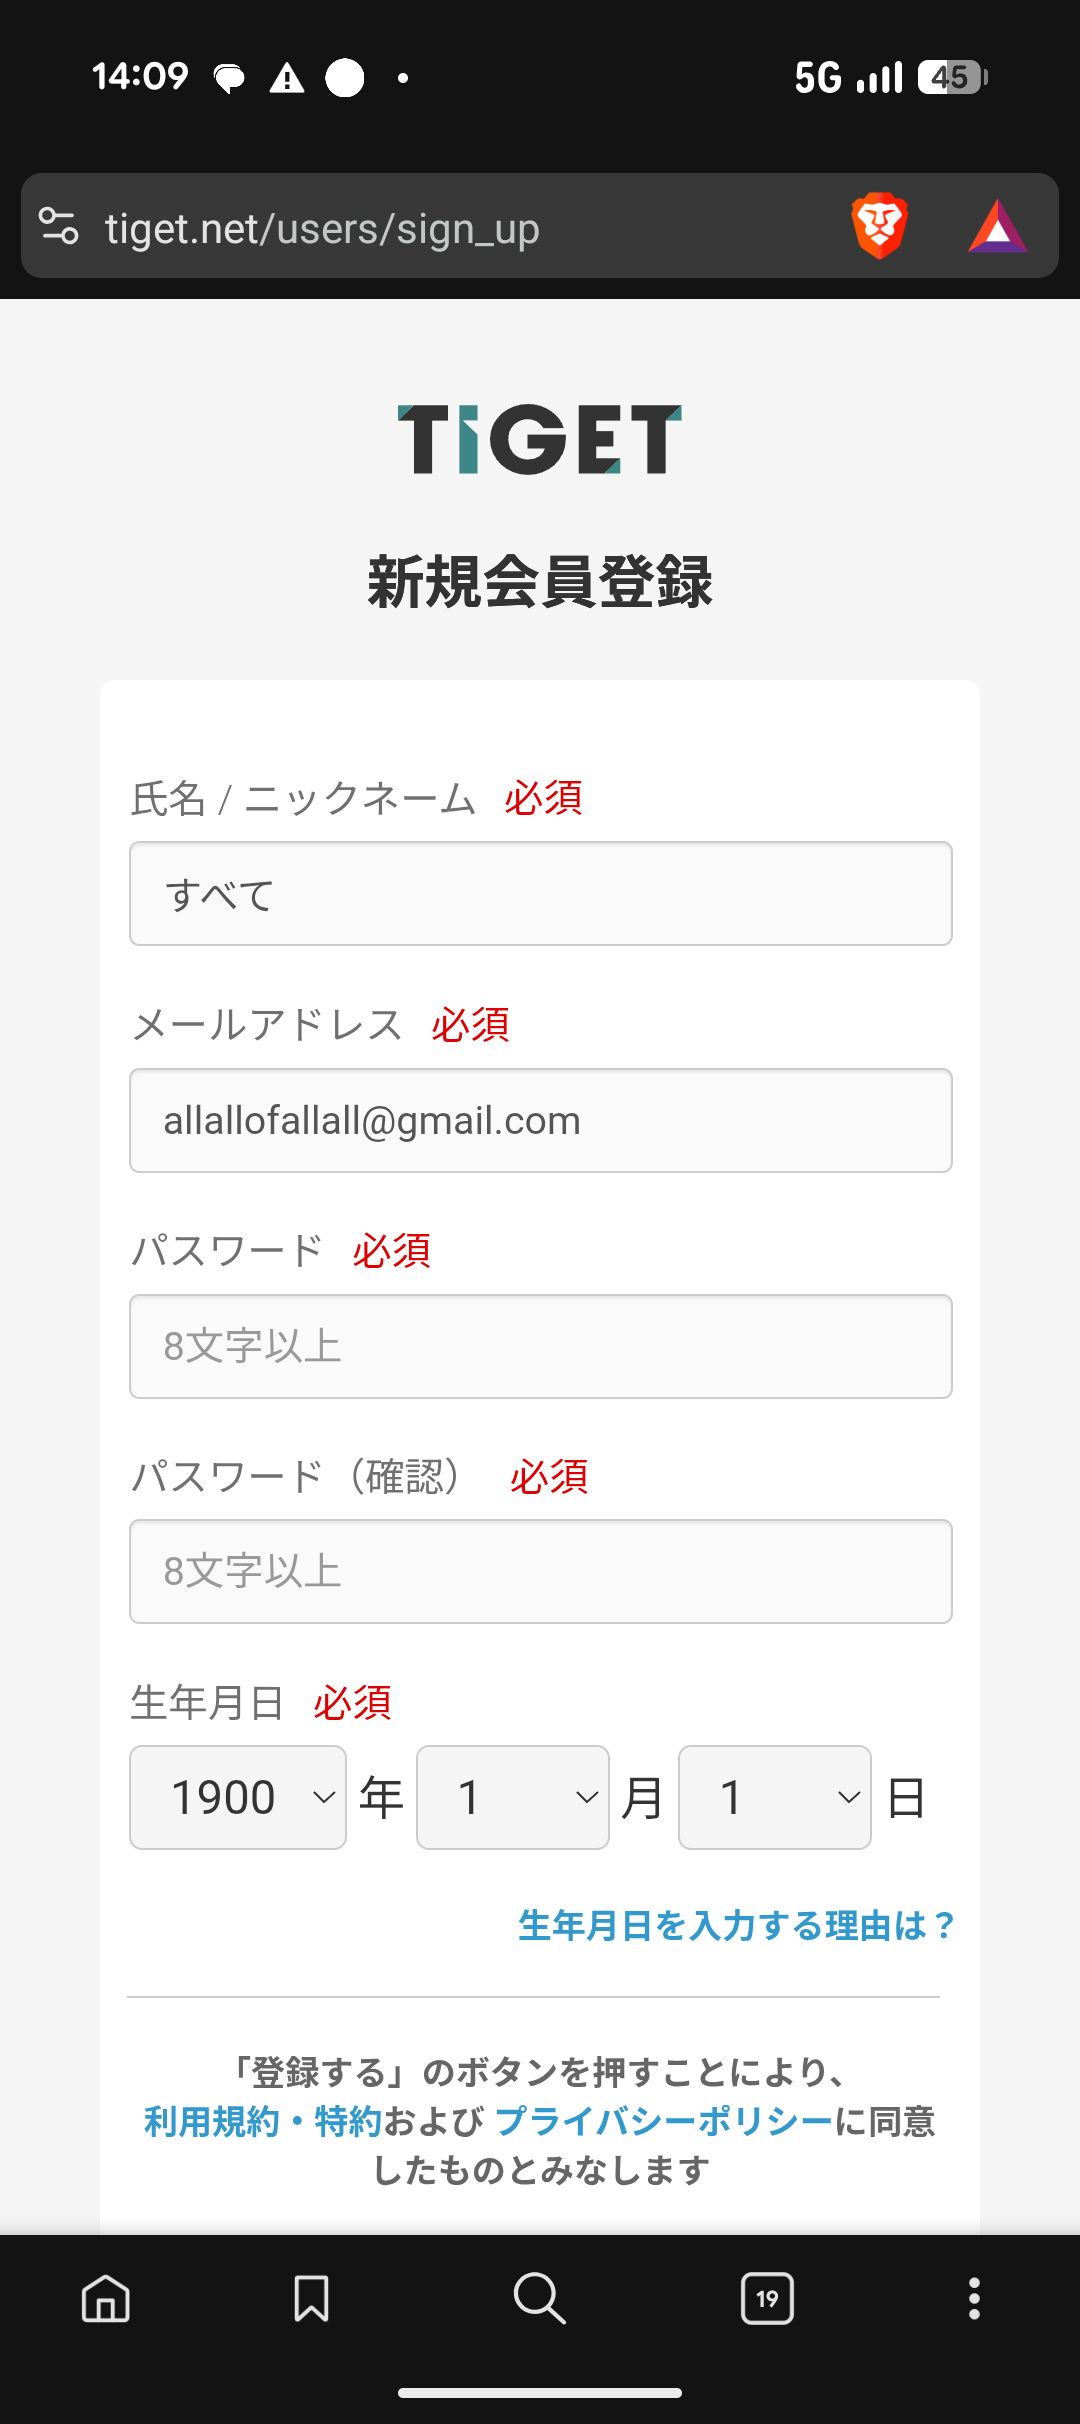The width and height of the screenshot is (1080, 2424).
Task: Open the tab switcher showing 19 tabs
Action: click(x=767, y=2298)
